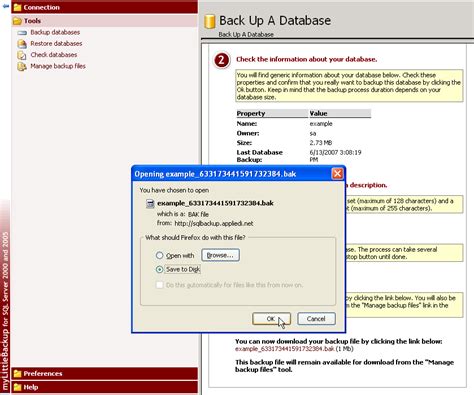Click the Backup databases icon

[22, 33]
